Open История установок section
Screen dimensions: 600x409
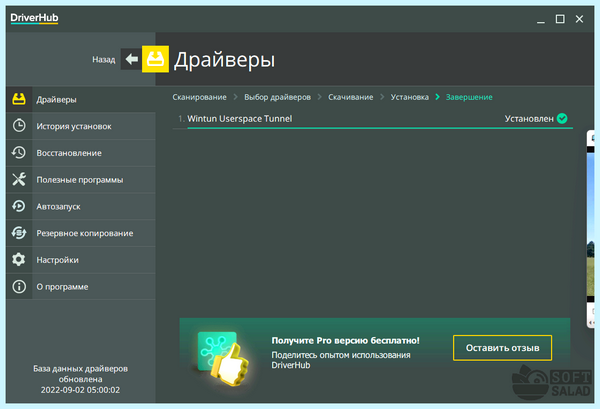click(x=81, y=126)
